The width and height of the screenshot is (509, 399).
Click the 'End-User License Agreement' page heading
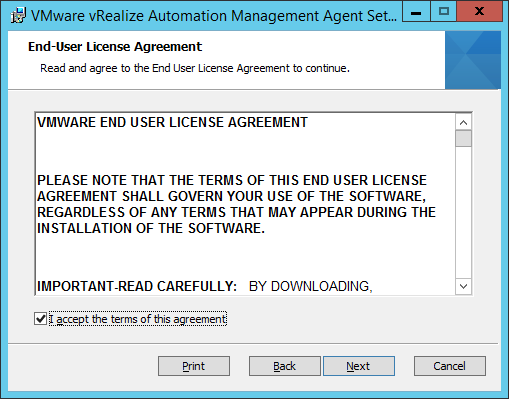click(x=115, y=47)
